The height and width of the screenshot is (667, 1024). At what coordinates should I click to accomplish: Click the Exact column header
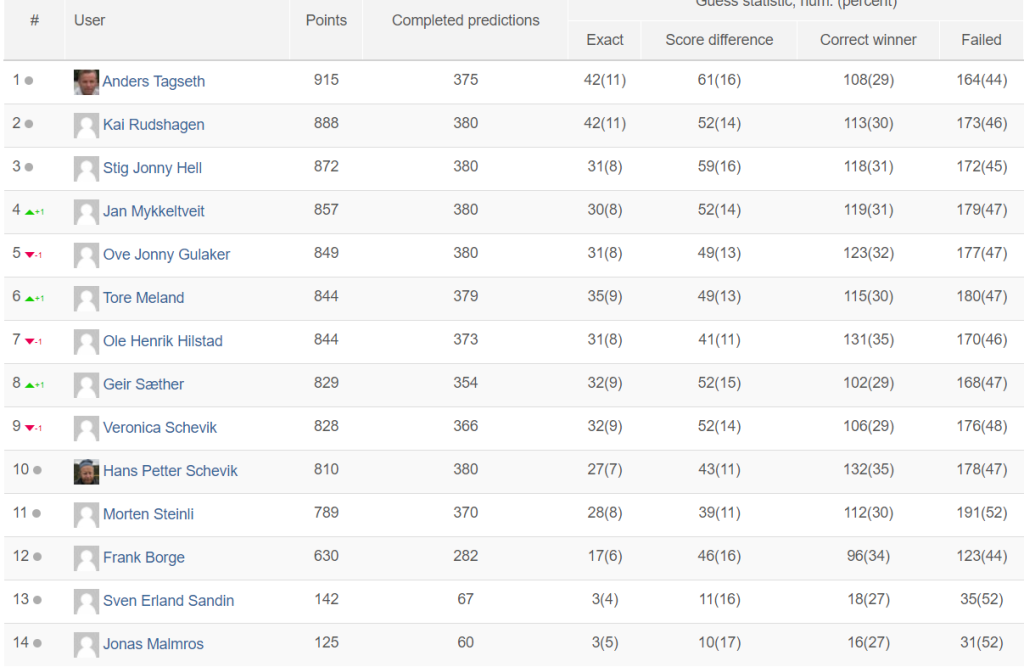click(604, 40)
